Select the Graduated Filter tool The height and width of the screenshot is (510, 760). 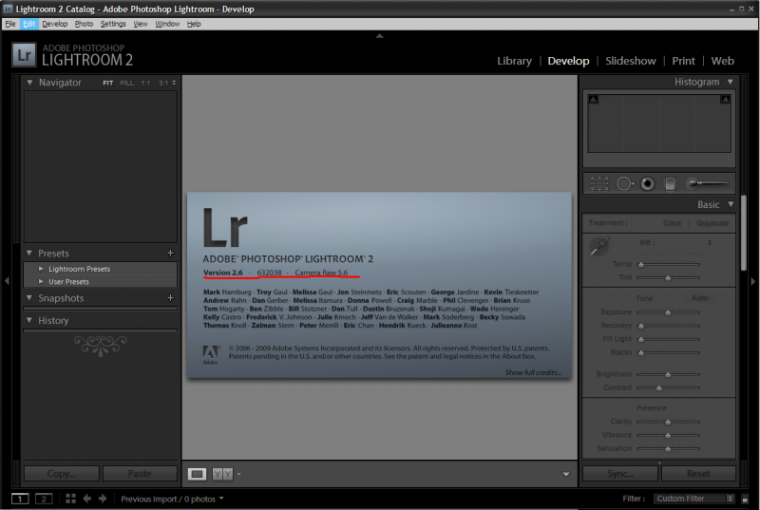point(670,183)
